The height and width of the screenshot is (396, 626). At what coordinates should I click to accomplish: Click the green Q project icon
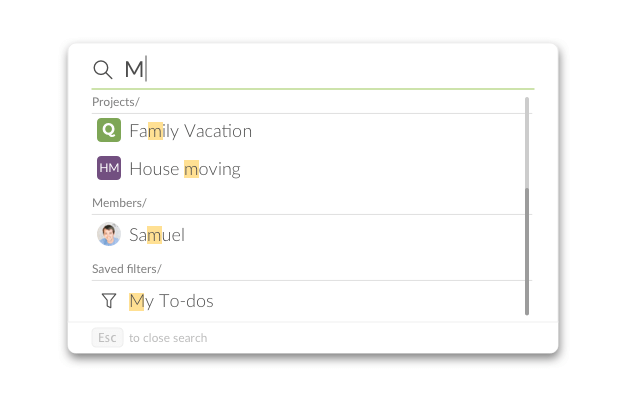[x=109, y=130]
